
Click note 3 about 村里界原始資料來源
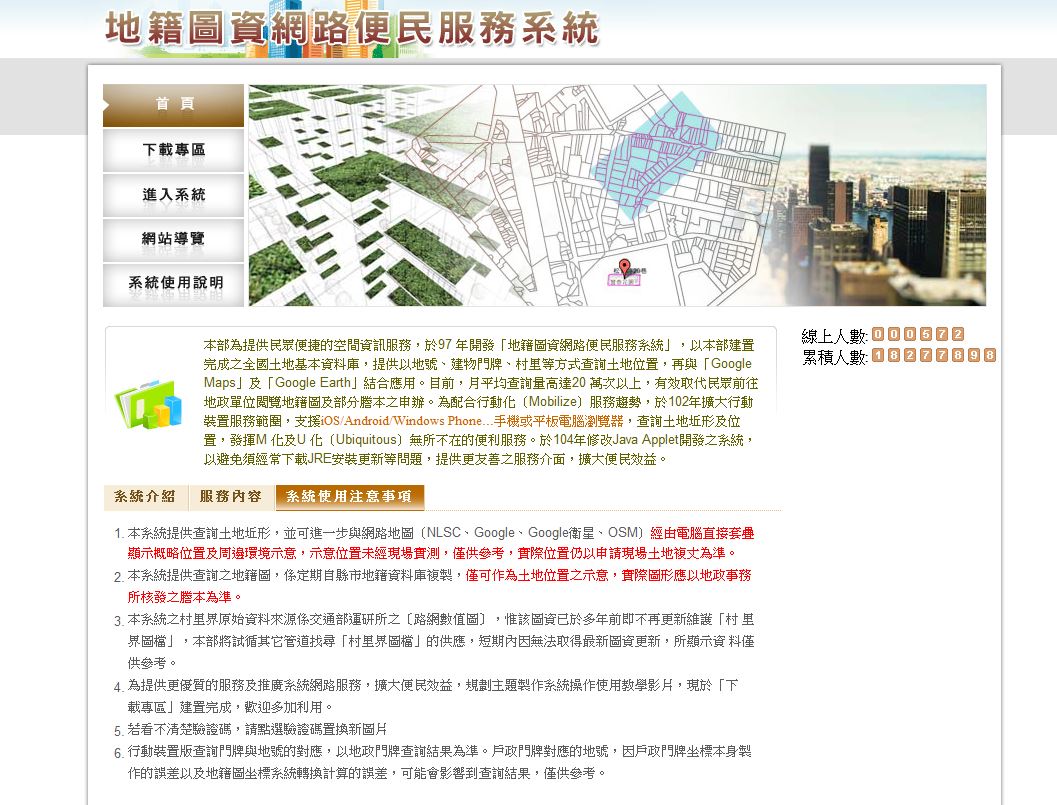tap(441, 641)
